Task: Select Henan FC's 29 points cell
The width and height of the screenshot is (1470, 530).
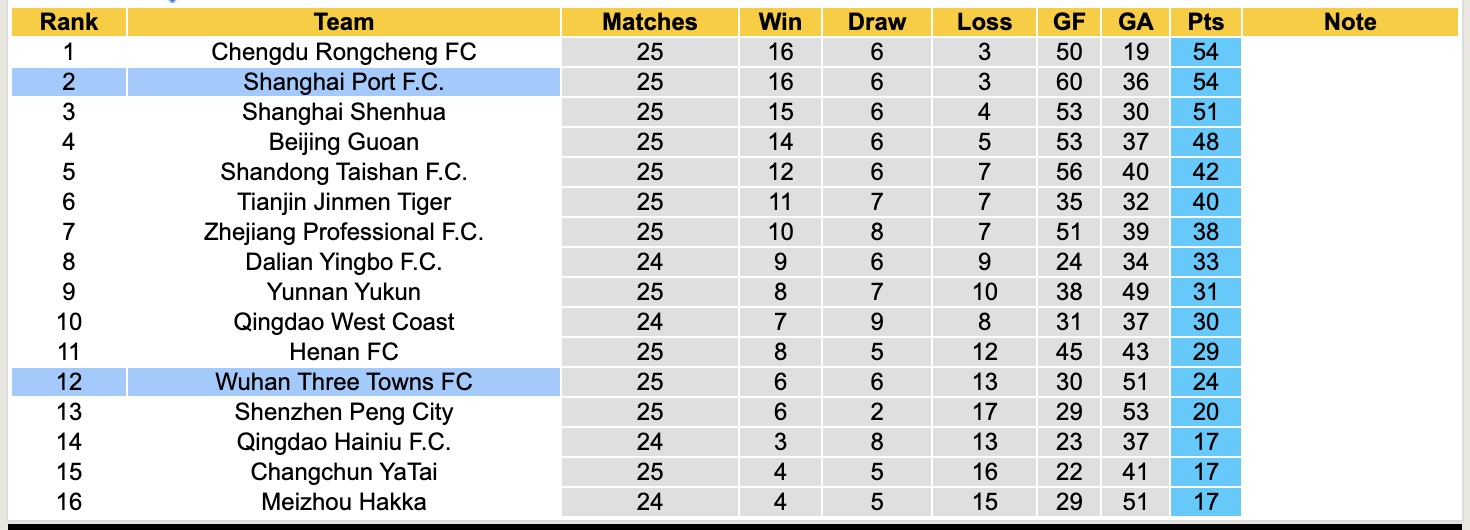Action: pyautogui.click(x=1205, y=352)
